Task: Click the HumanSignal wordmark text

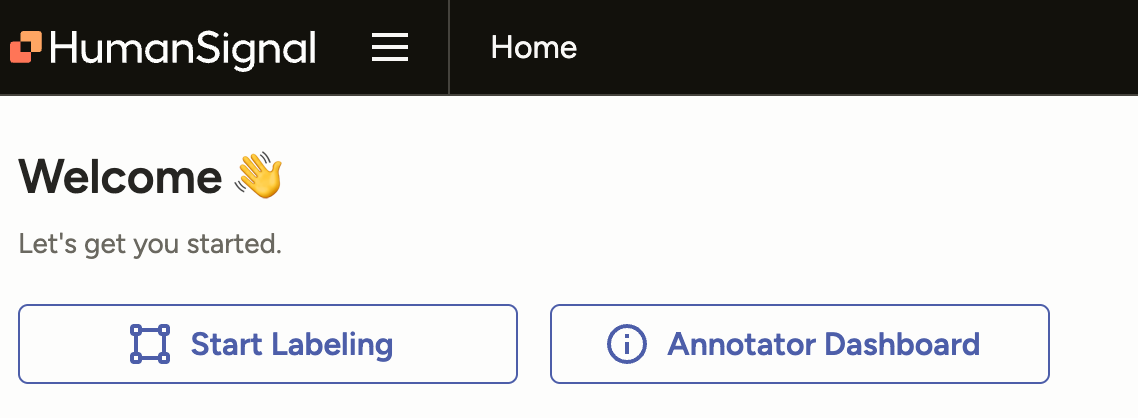Action: coord(182,47)
